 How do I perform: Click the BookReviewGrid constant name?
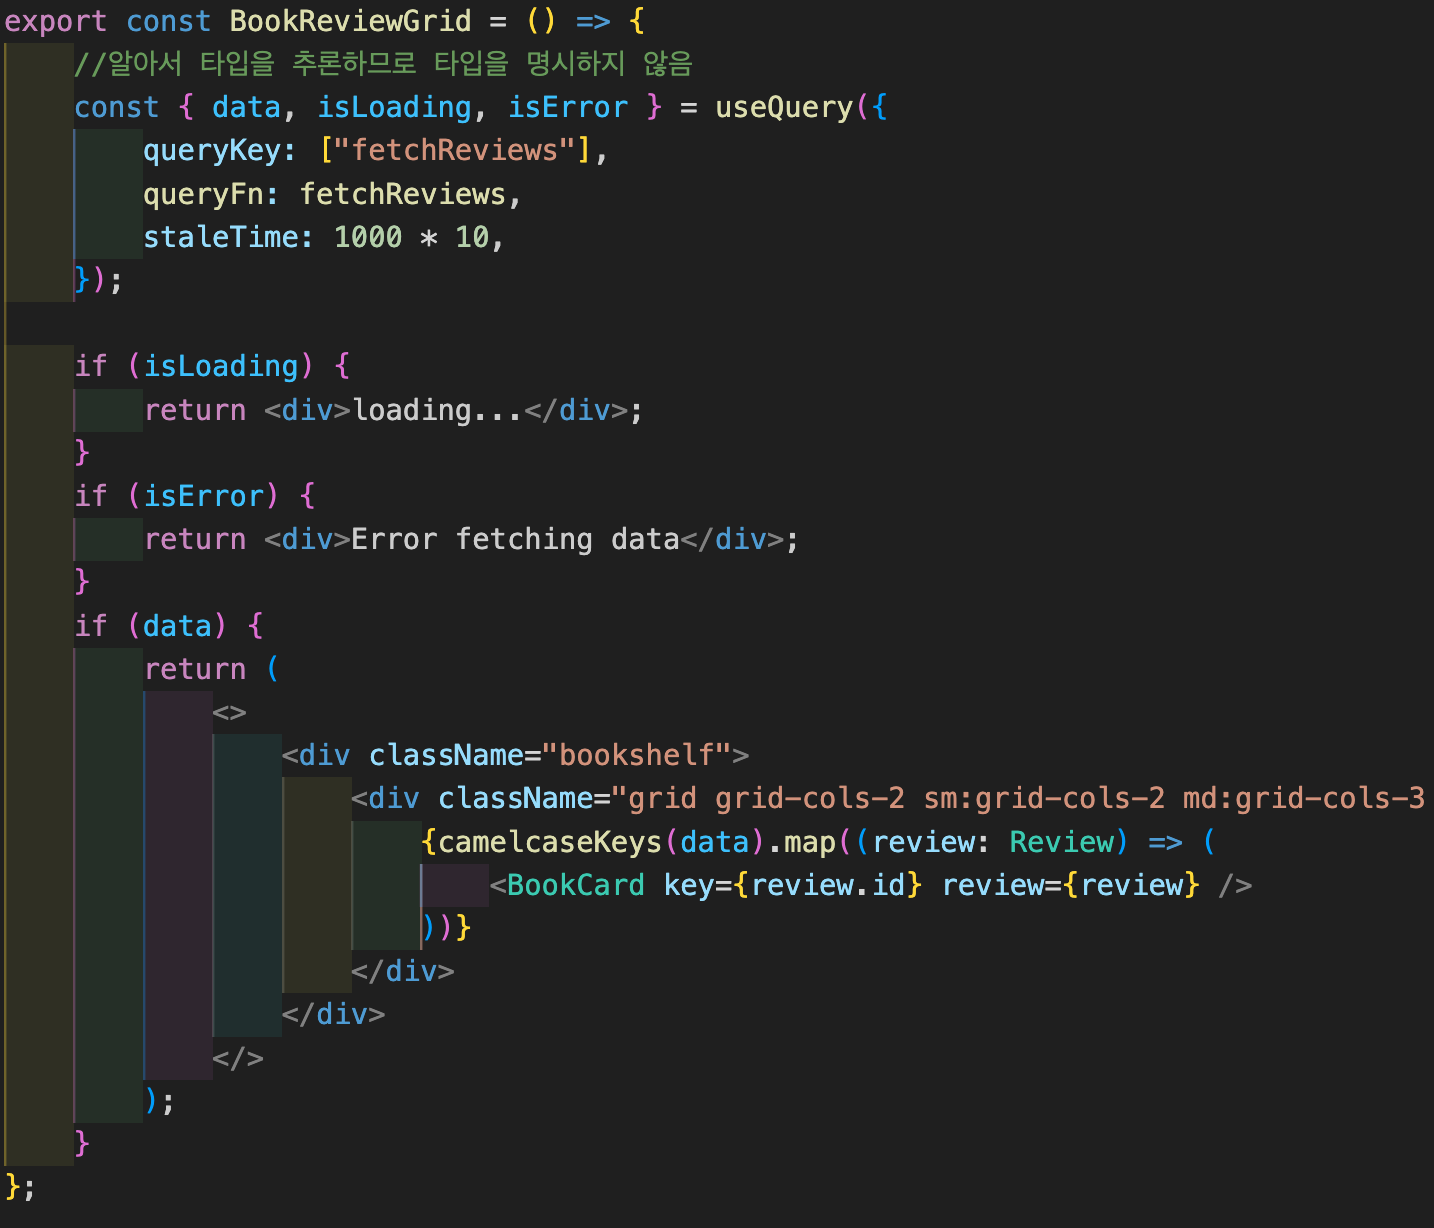(350, 20)
